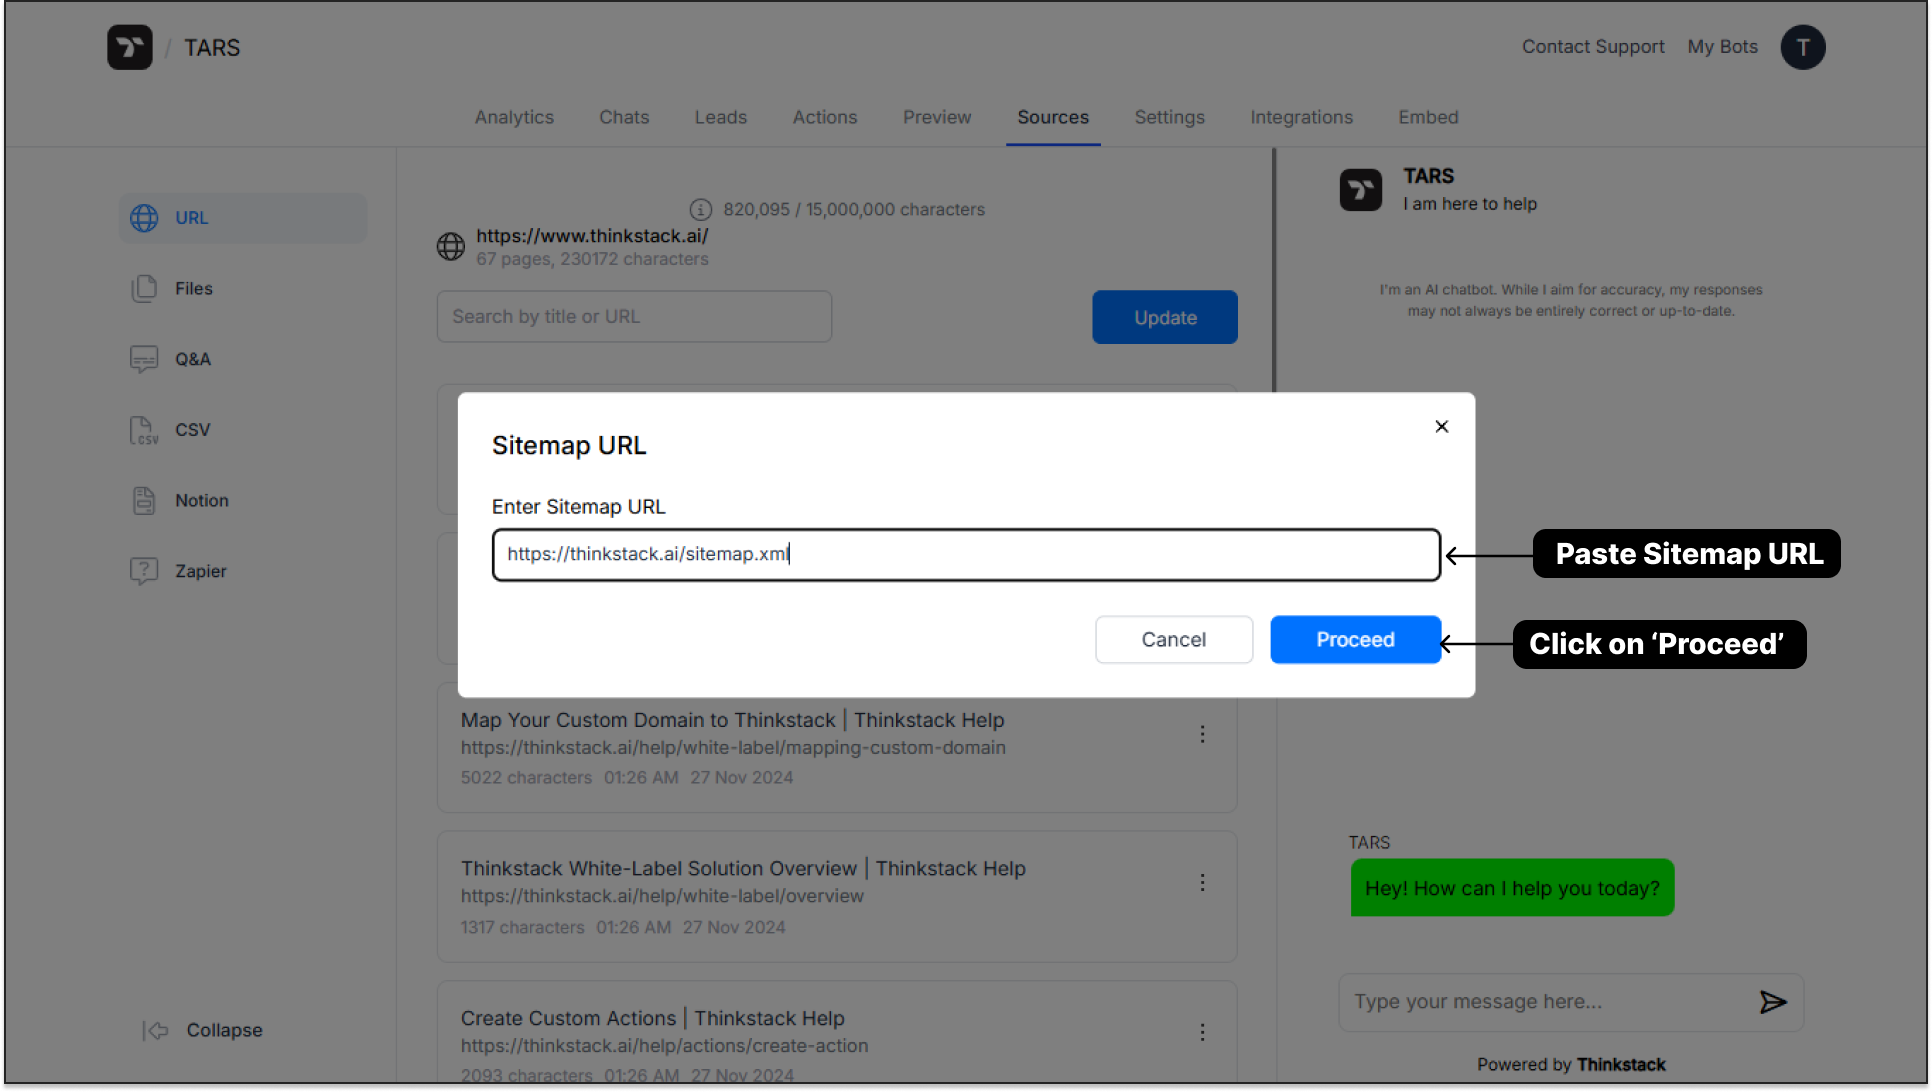Image resolution: width=1932 pixels, height=1092 pixels.
Task: Click the Proceed button
Action: click(x=1355, y=639)
